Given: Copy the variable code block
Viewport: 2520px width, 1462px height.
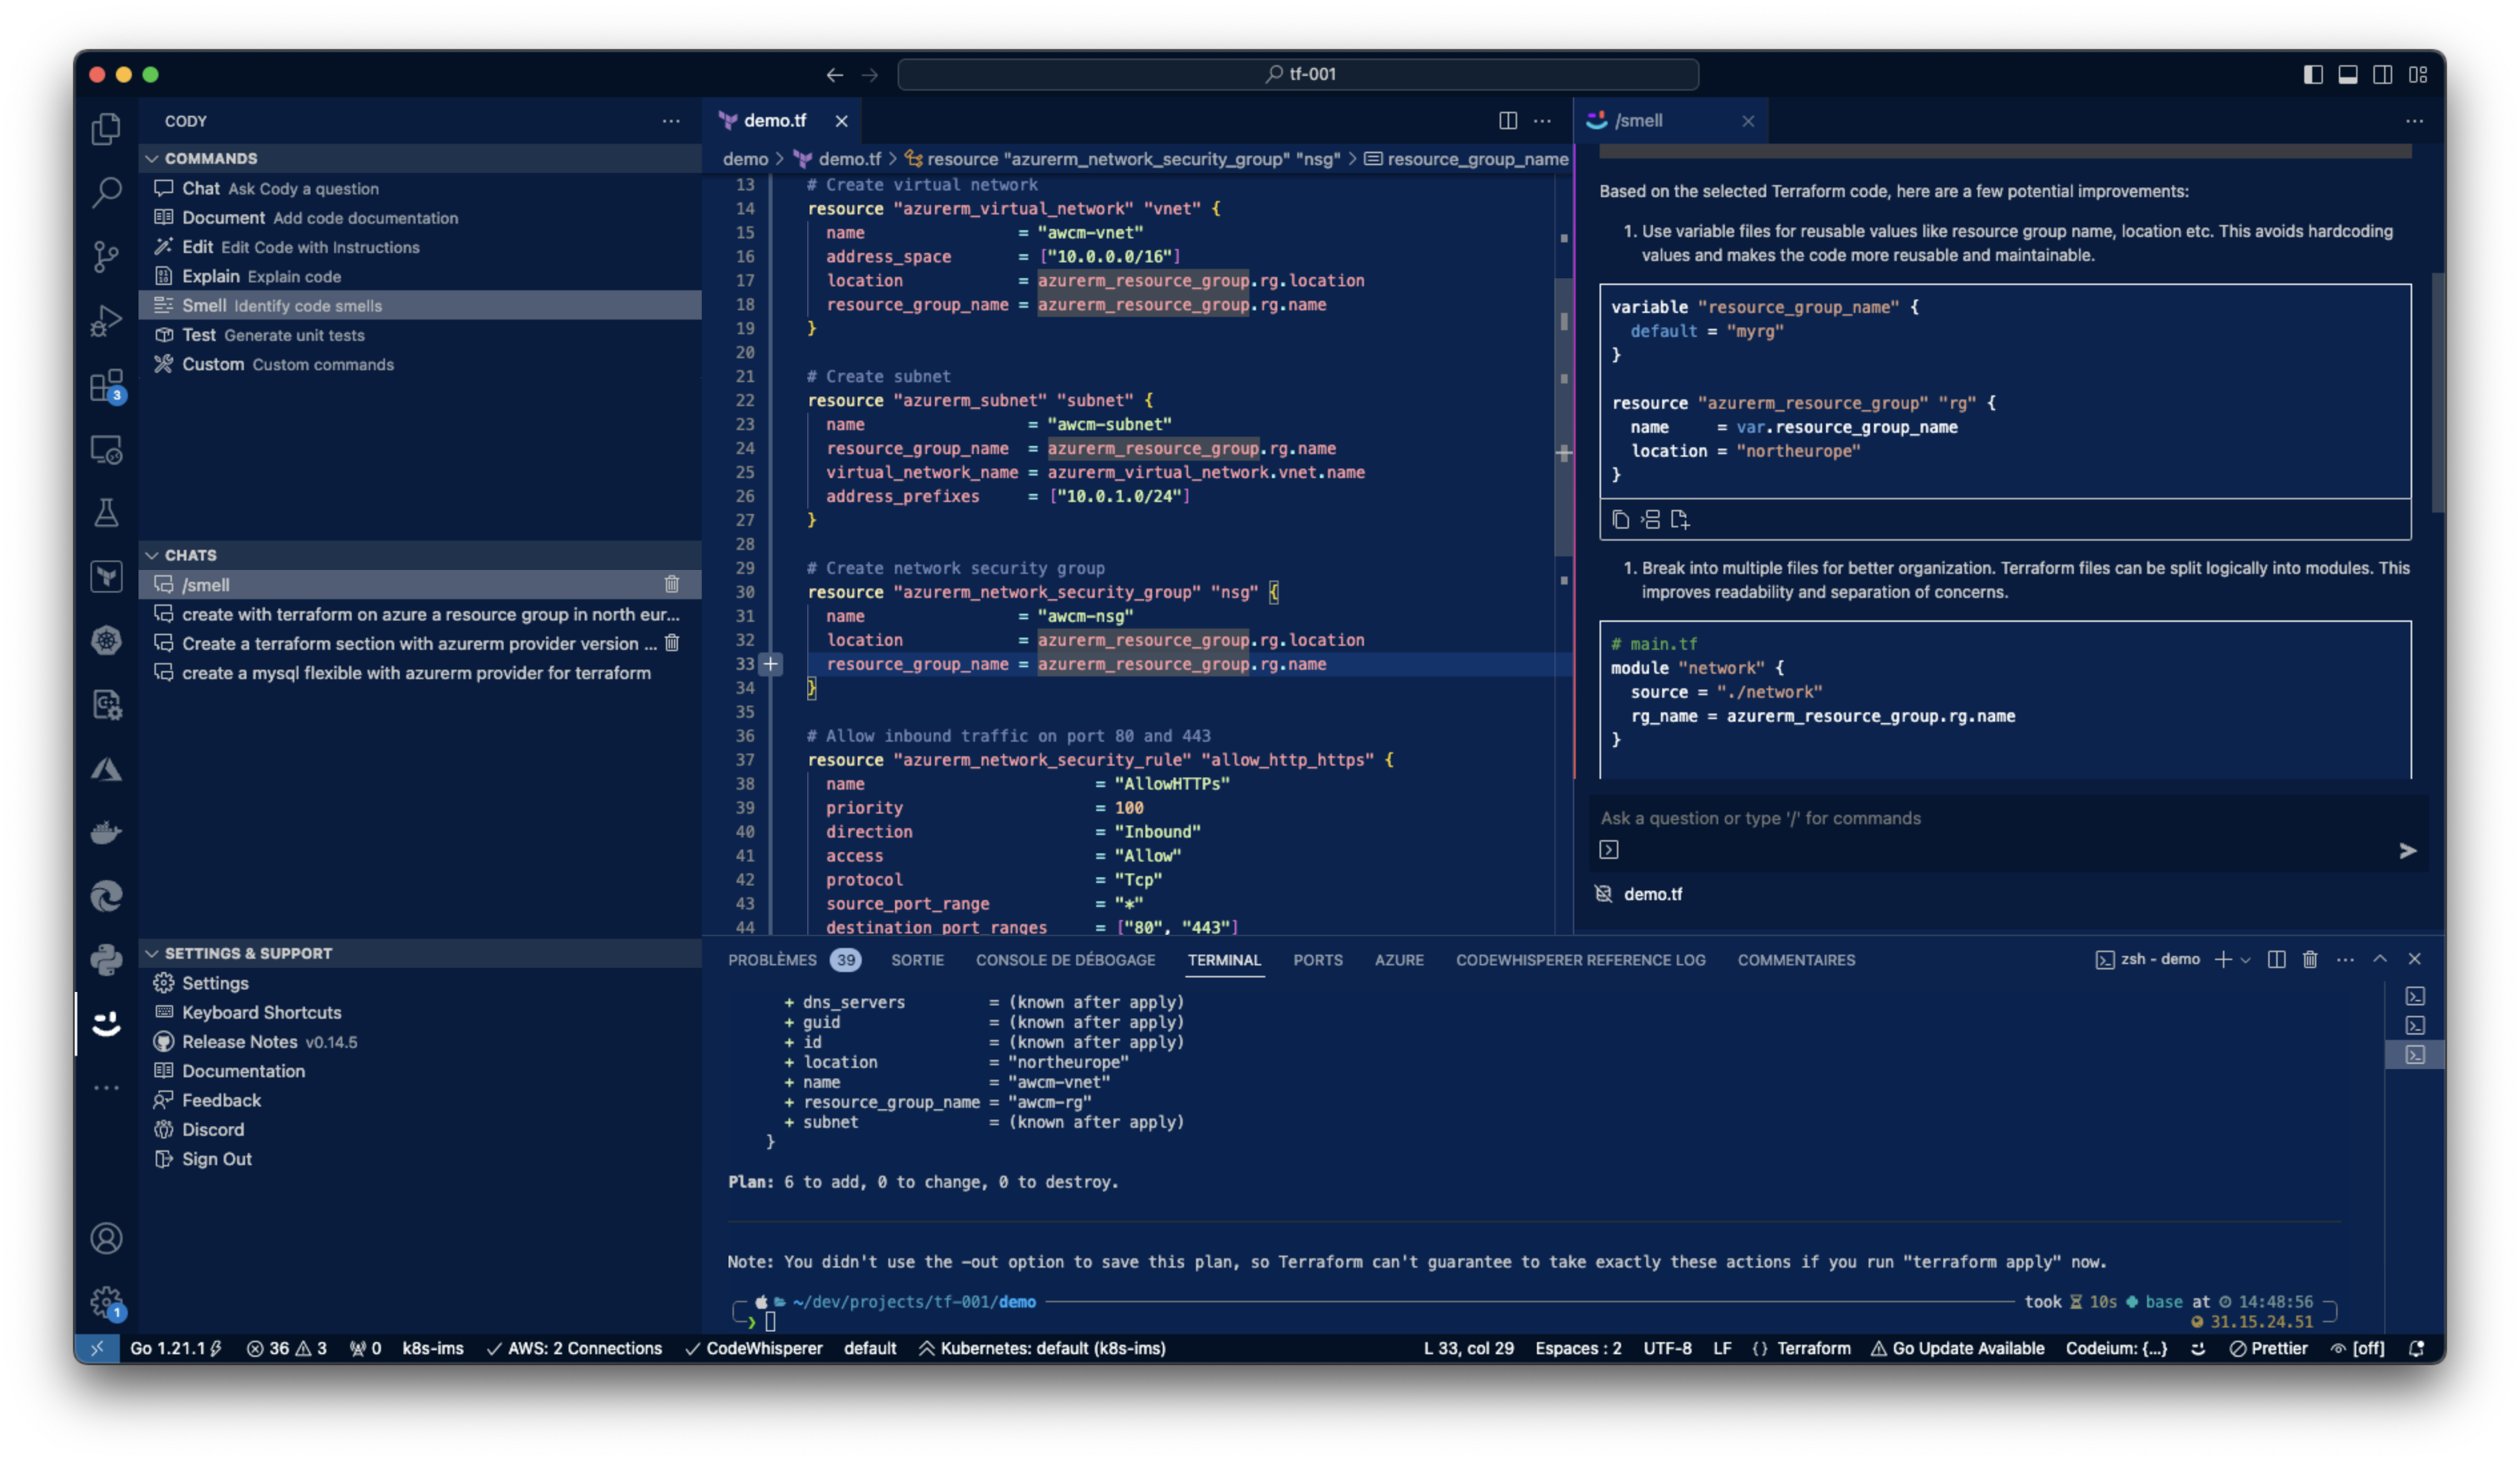Looking at the screenshot, I should 1621,519.
